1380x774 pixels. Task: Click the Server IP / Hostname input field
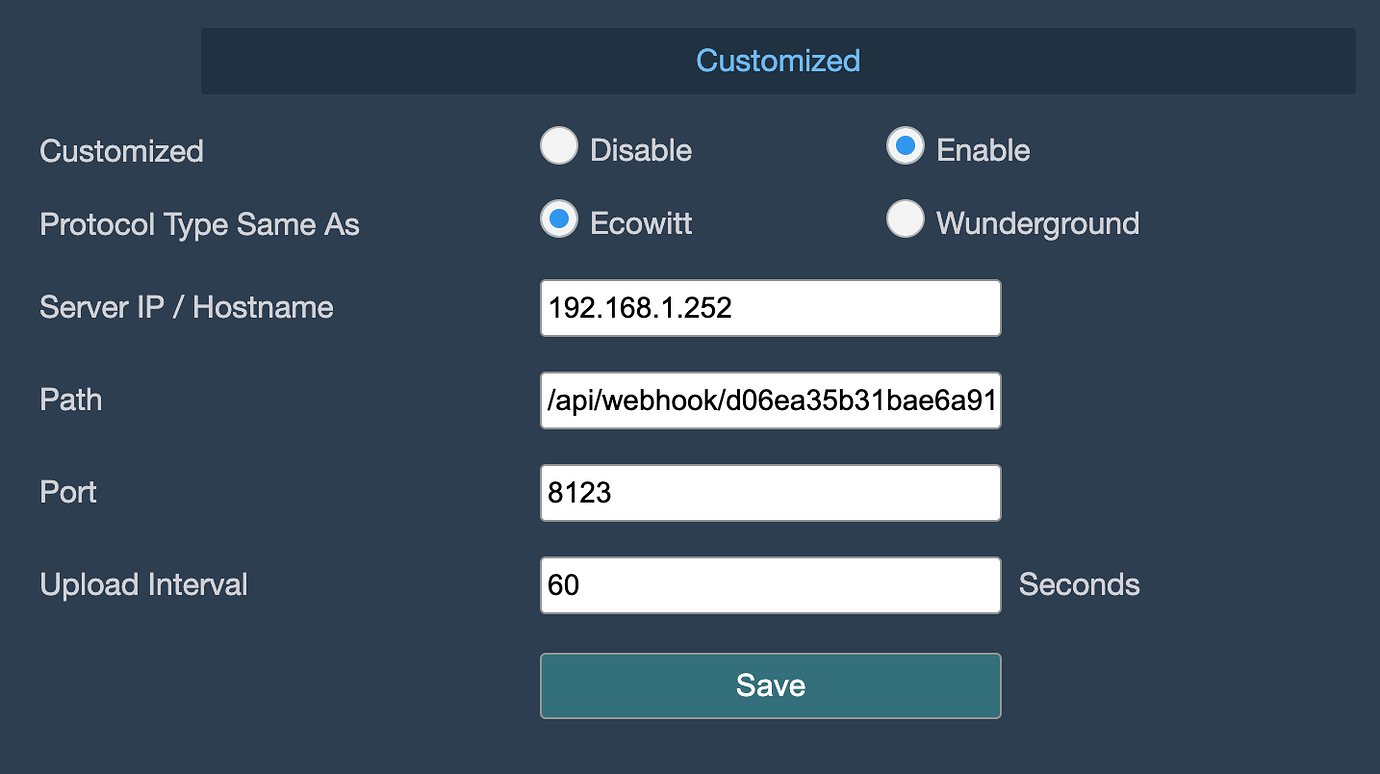point(769,307)
